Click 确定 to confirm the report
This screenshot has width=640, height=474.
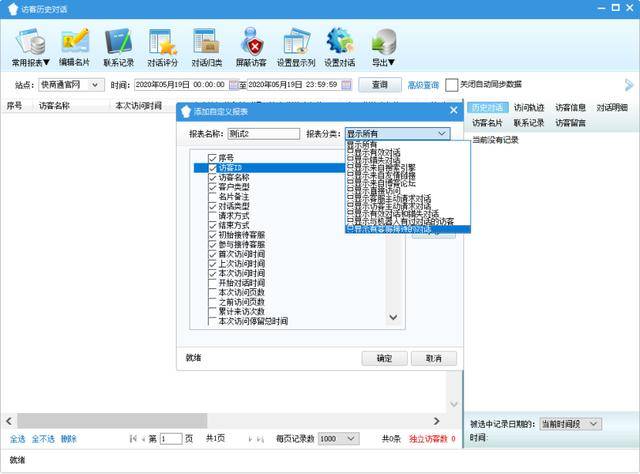click(x=384, y=358)
